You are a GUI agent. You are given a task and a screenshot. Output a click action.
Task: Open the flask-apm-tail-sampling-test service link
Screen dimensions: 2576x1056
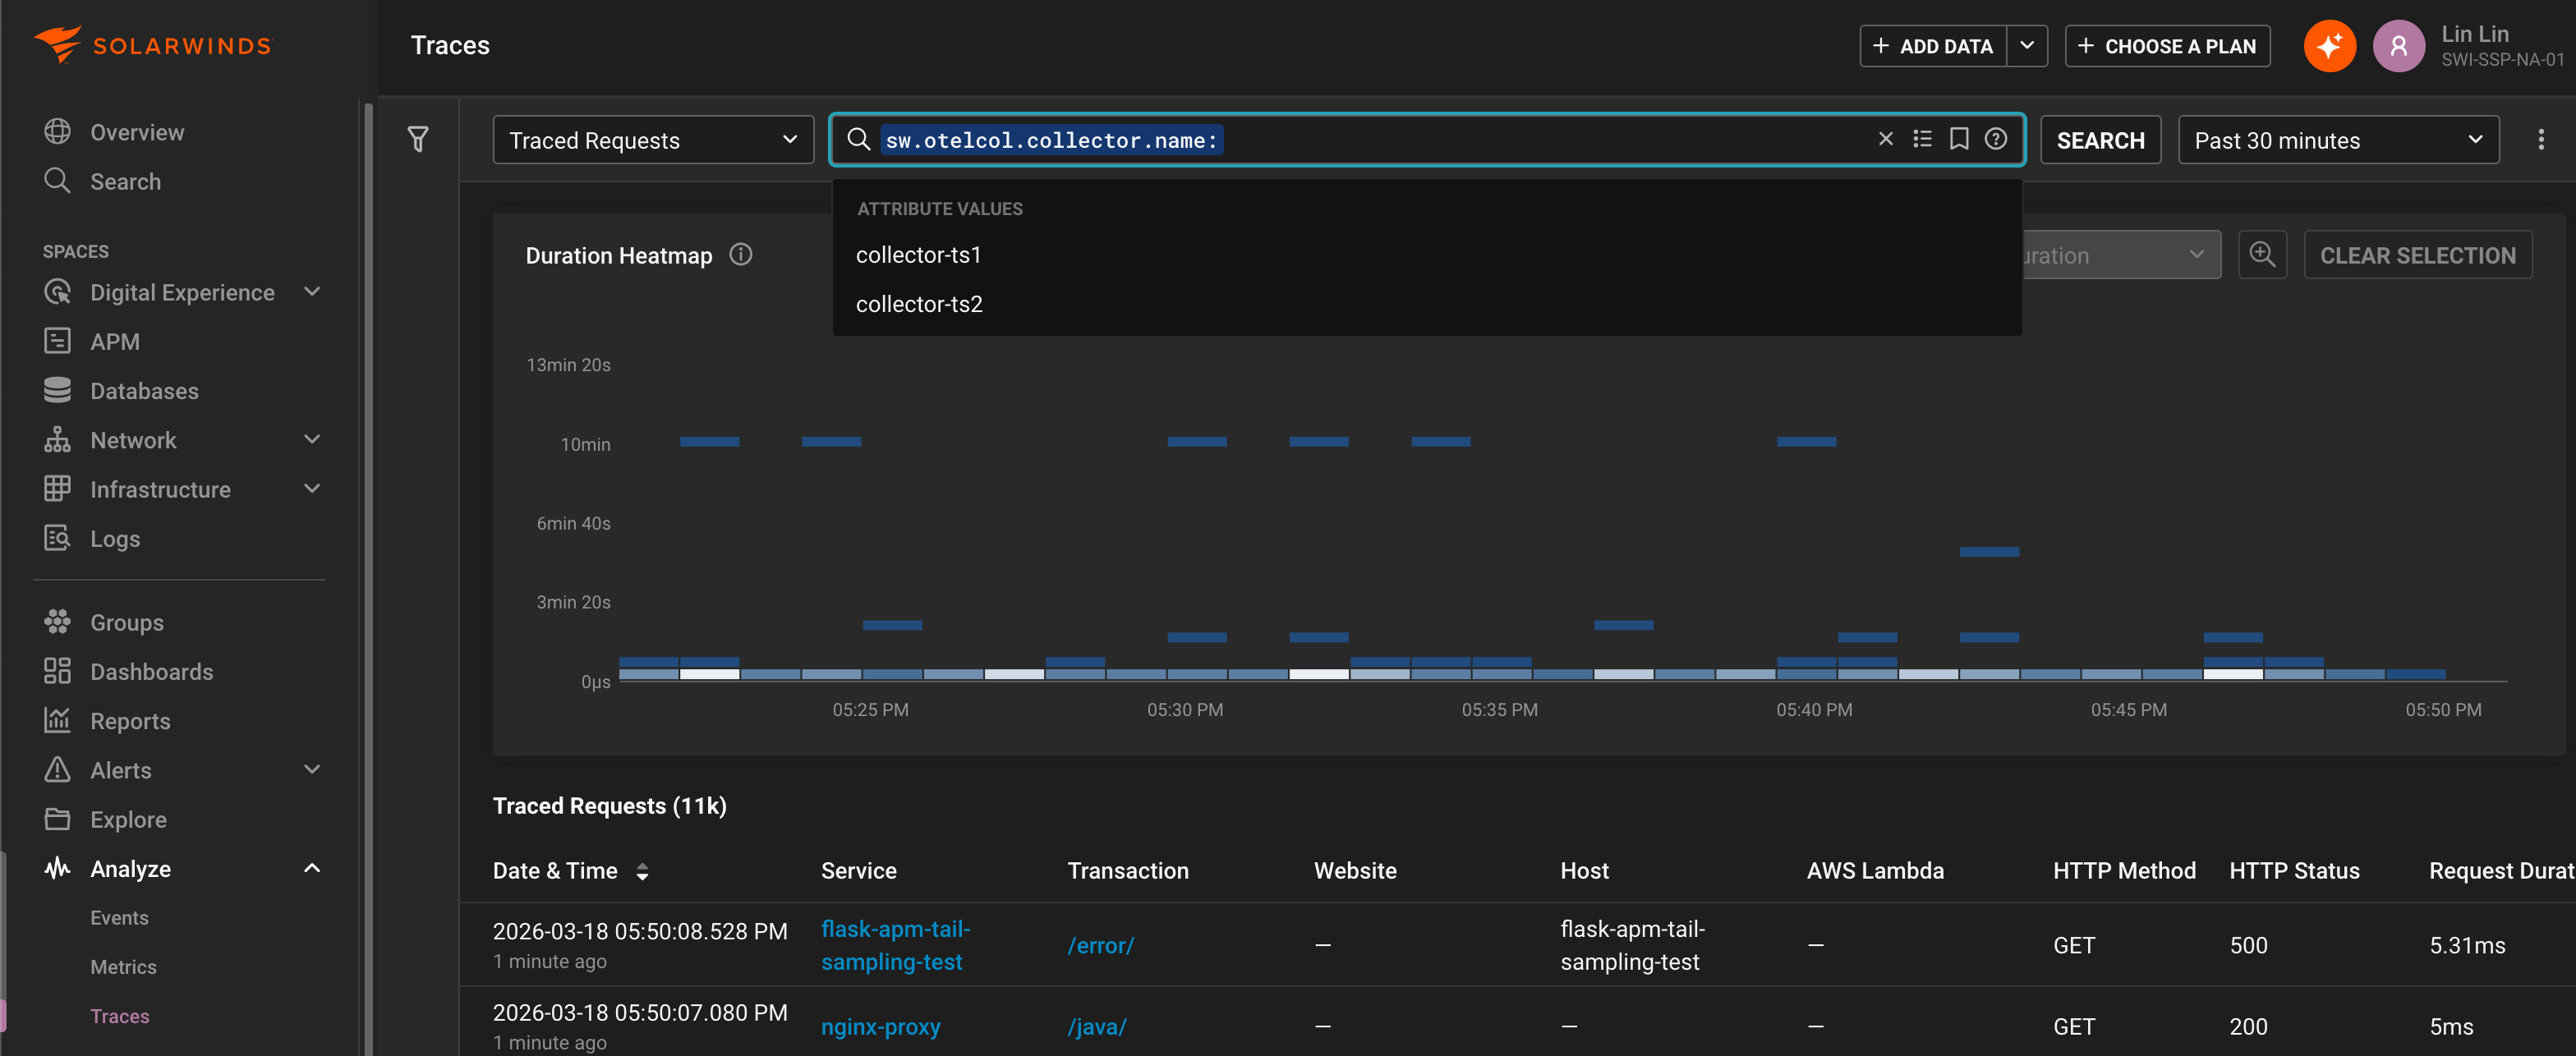tap(895, 944)
